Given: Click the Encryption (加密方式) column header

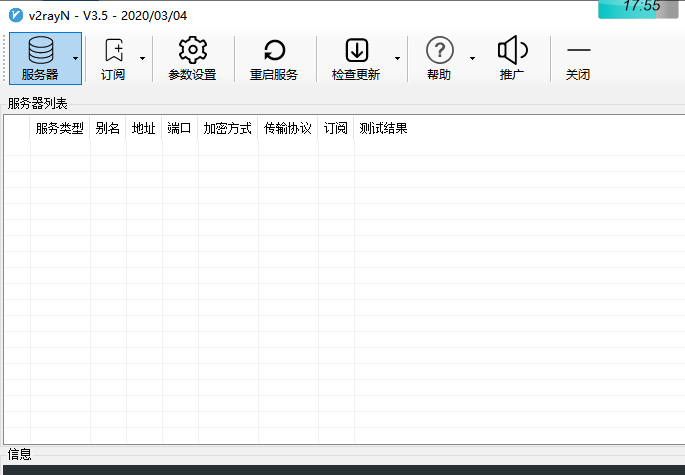Looking at the screenshot, I should [x=227, y=129].
